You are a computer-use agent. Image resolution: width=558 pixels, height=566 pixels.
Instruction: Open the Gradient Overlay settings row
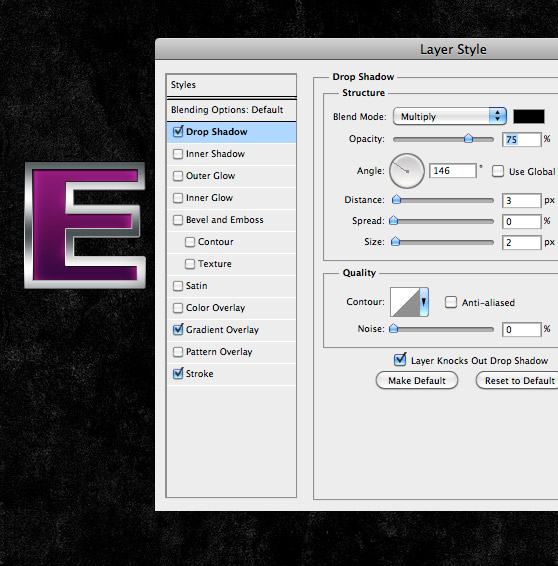(x=231, y=330)
